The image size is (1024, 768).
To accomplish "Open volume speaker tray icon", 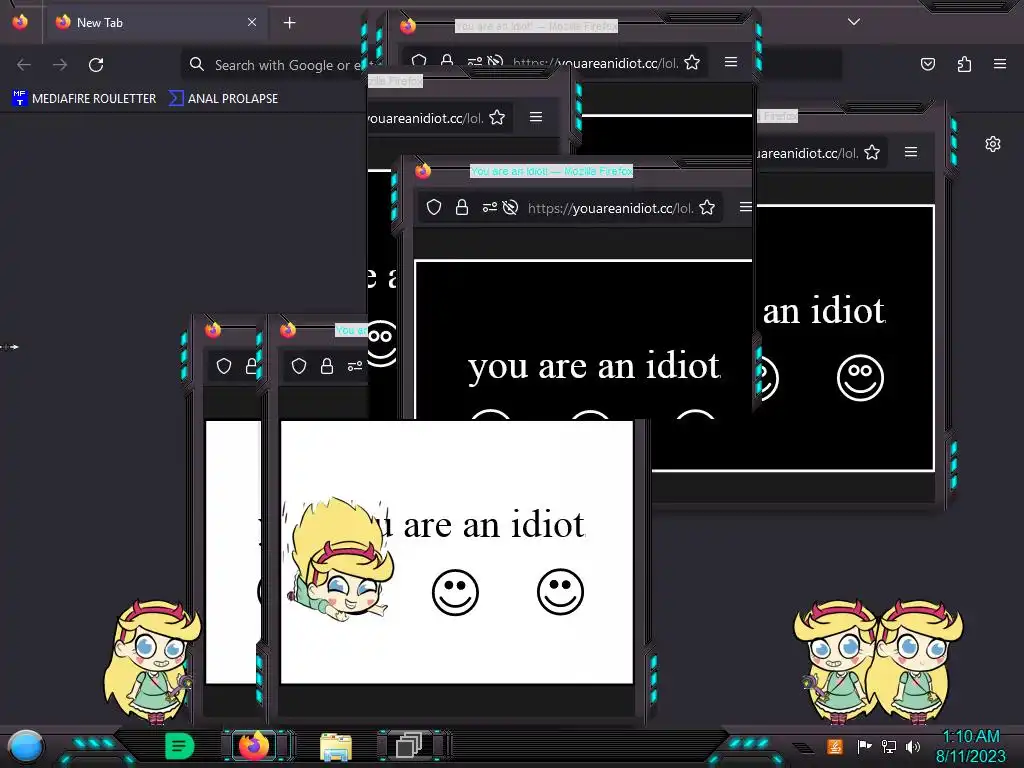I will coord(912,746).
